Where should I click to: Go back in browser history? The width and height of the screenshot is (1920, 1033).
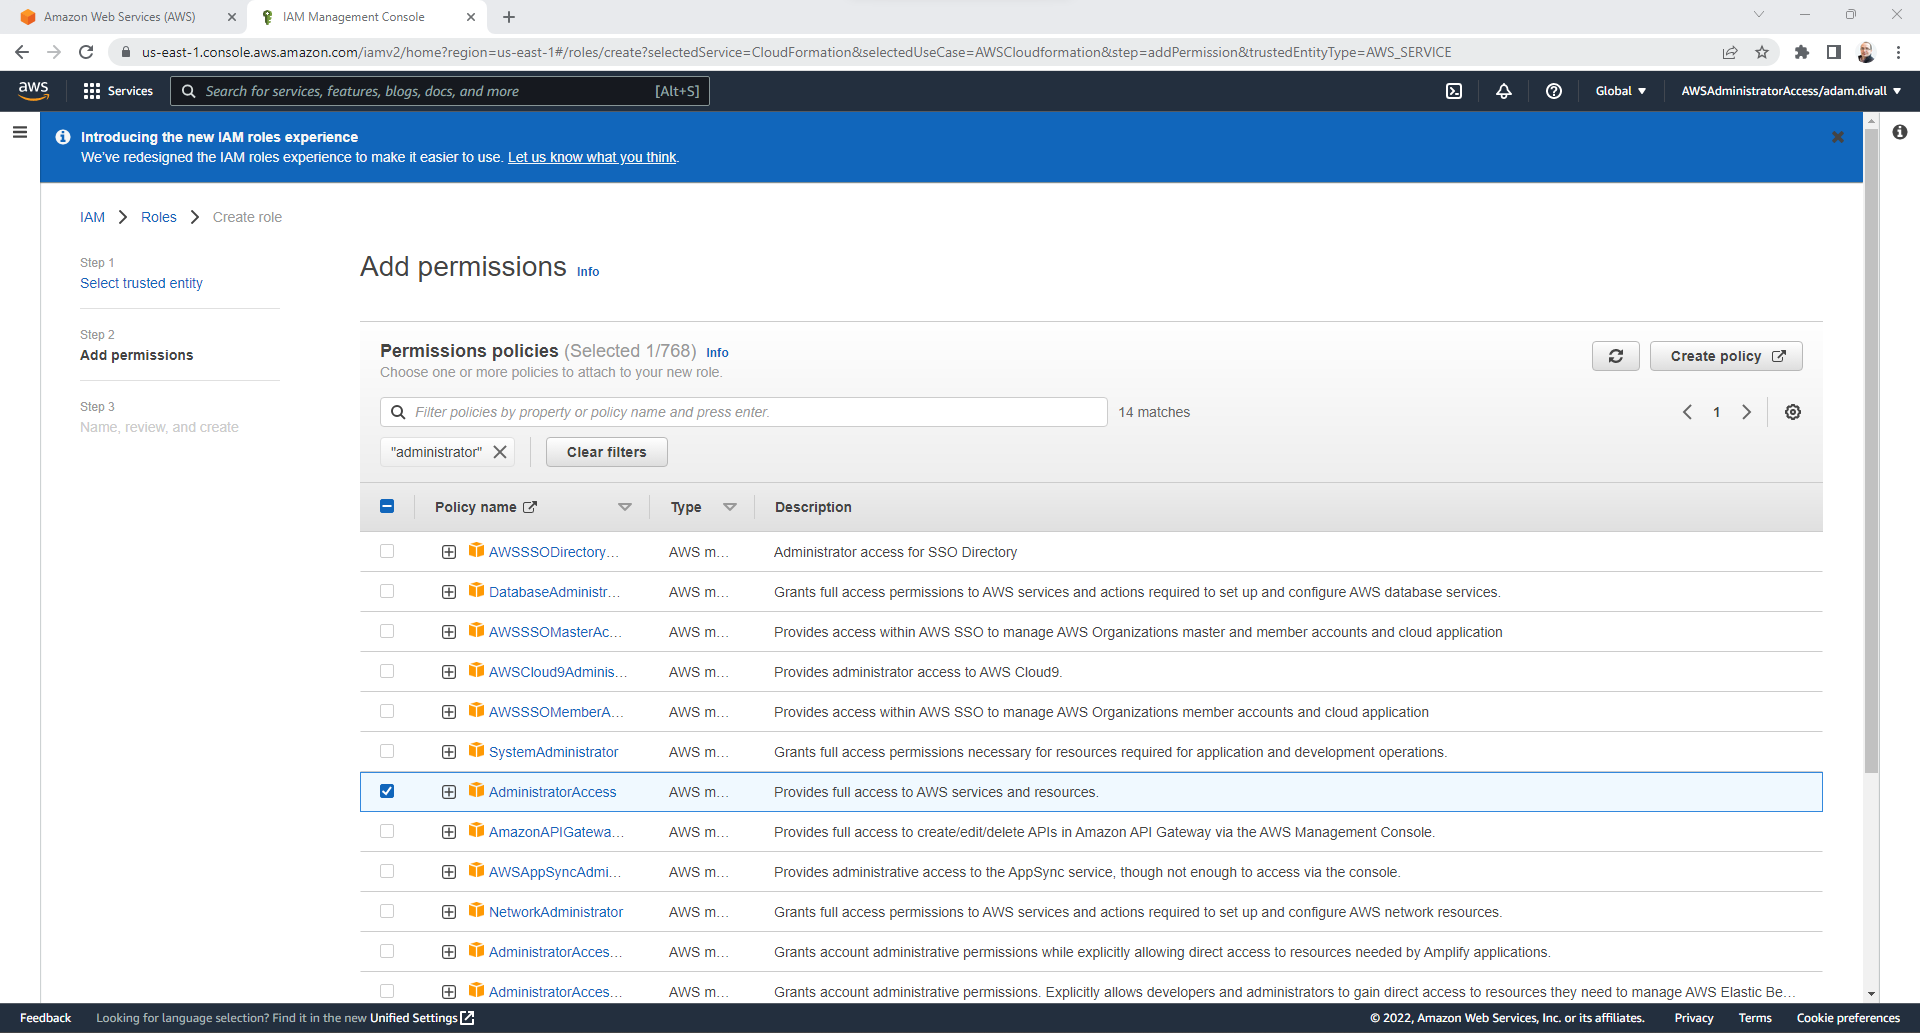(22, 52)
